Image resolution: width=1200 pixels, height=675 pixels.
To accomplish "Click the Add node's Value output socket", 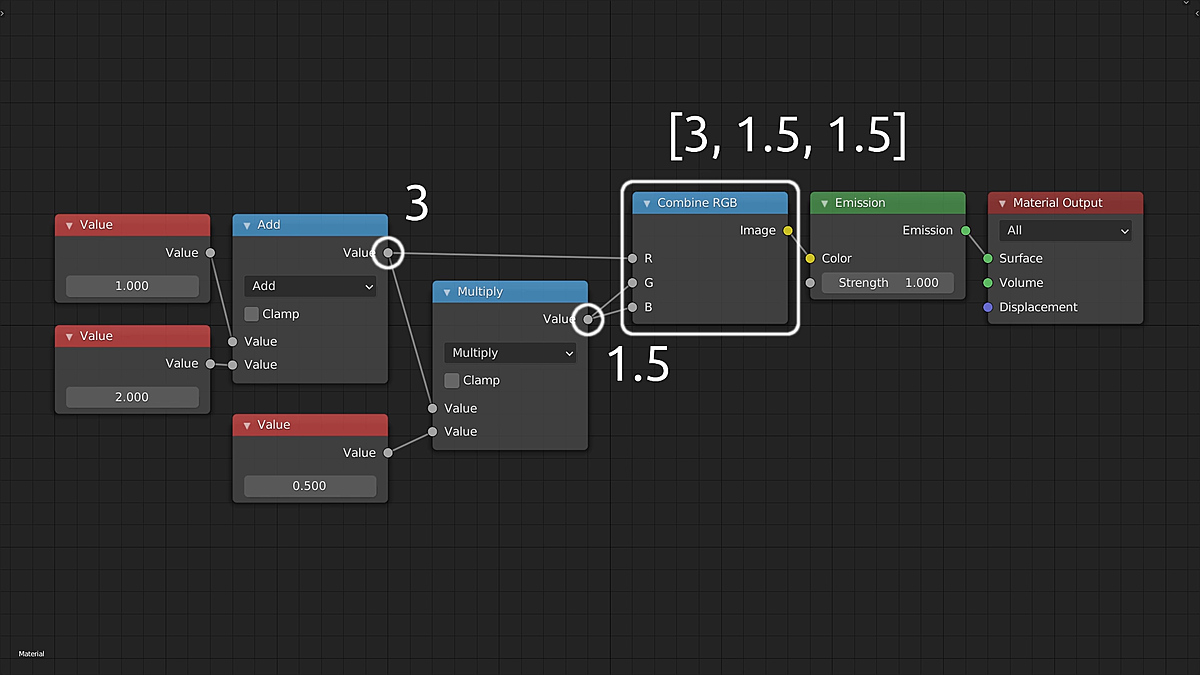I will pyautogui.click(x=388, y=253).
